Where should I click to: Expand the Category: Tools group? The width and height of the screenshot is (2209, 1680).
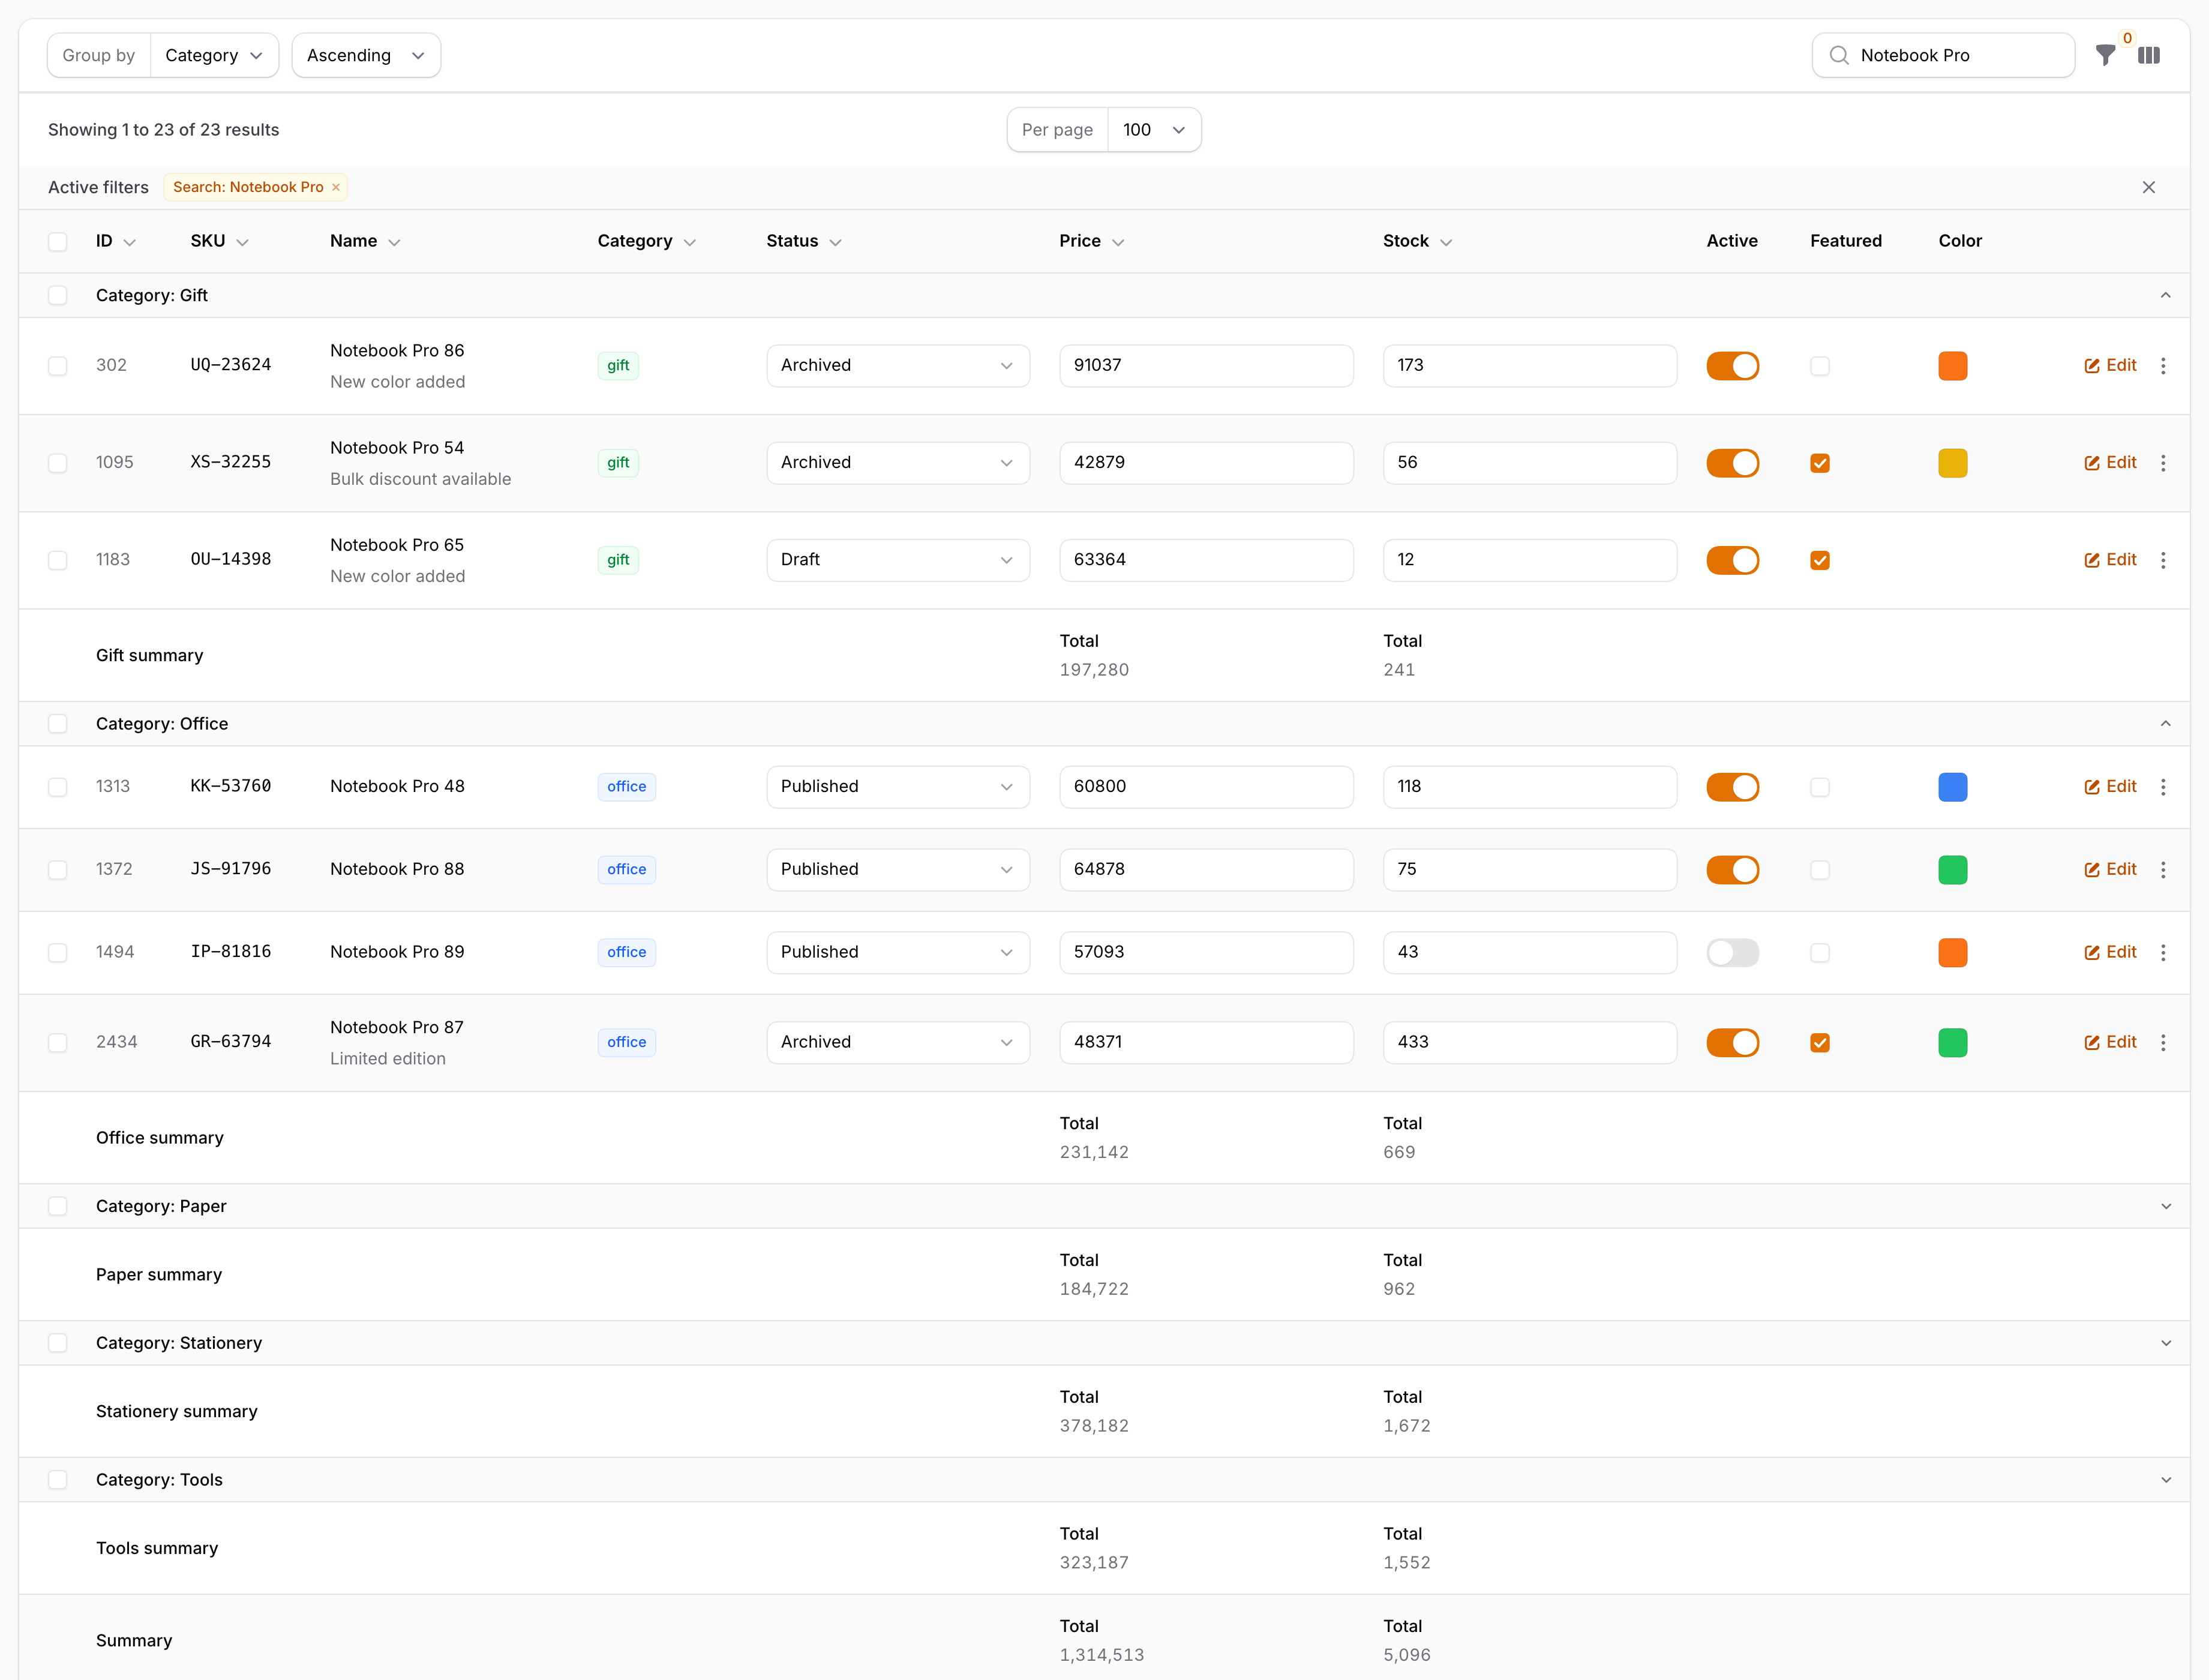2165,1480
